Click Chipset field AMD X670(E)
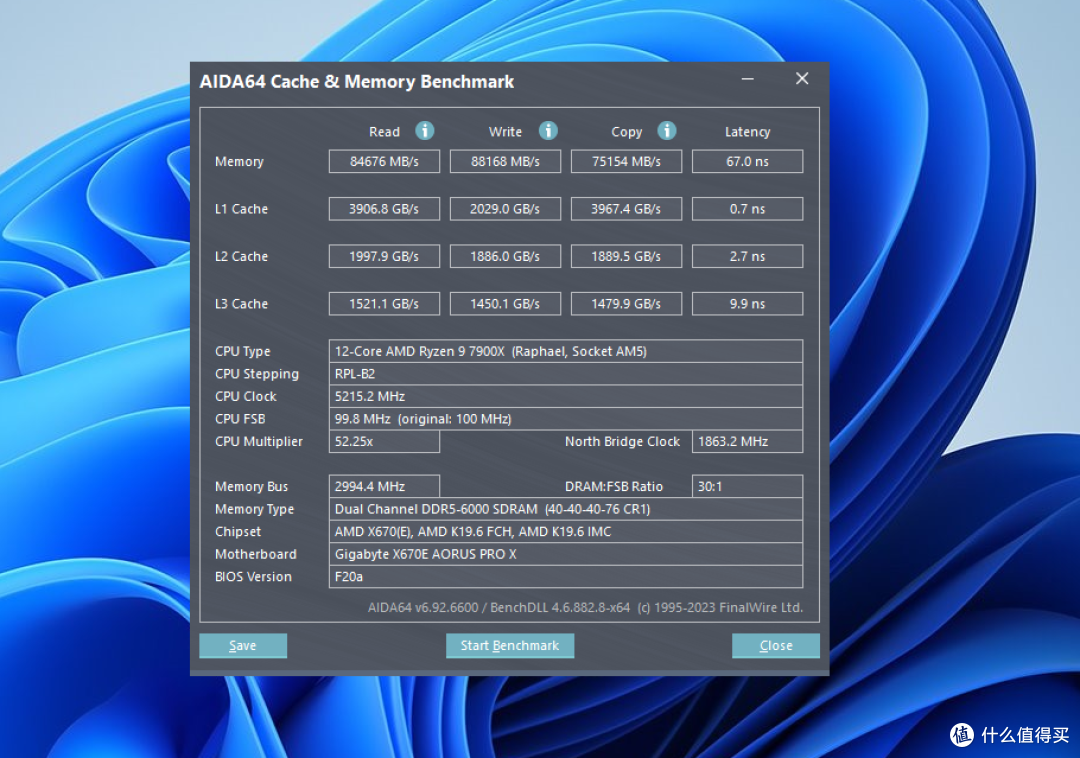The image size is (1080, 758). click(565, 531)
